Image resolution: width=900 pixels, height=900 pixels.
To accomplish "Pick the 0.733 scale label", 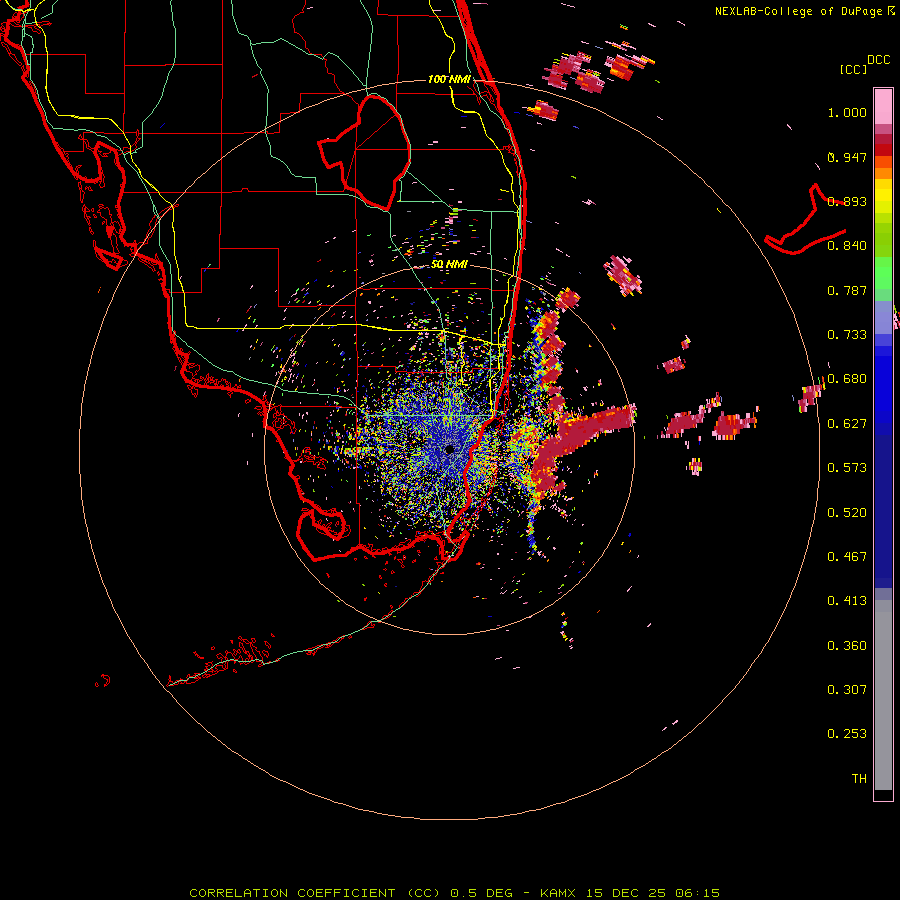I will click(x=847, y=334).
